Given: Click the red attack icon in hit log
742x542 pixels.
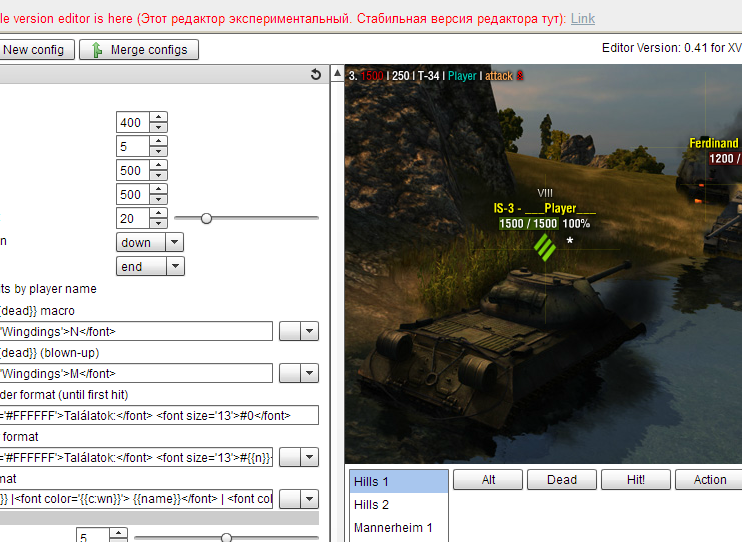Looking at the screenshot, I should click(x=520, y=76).
